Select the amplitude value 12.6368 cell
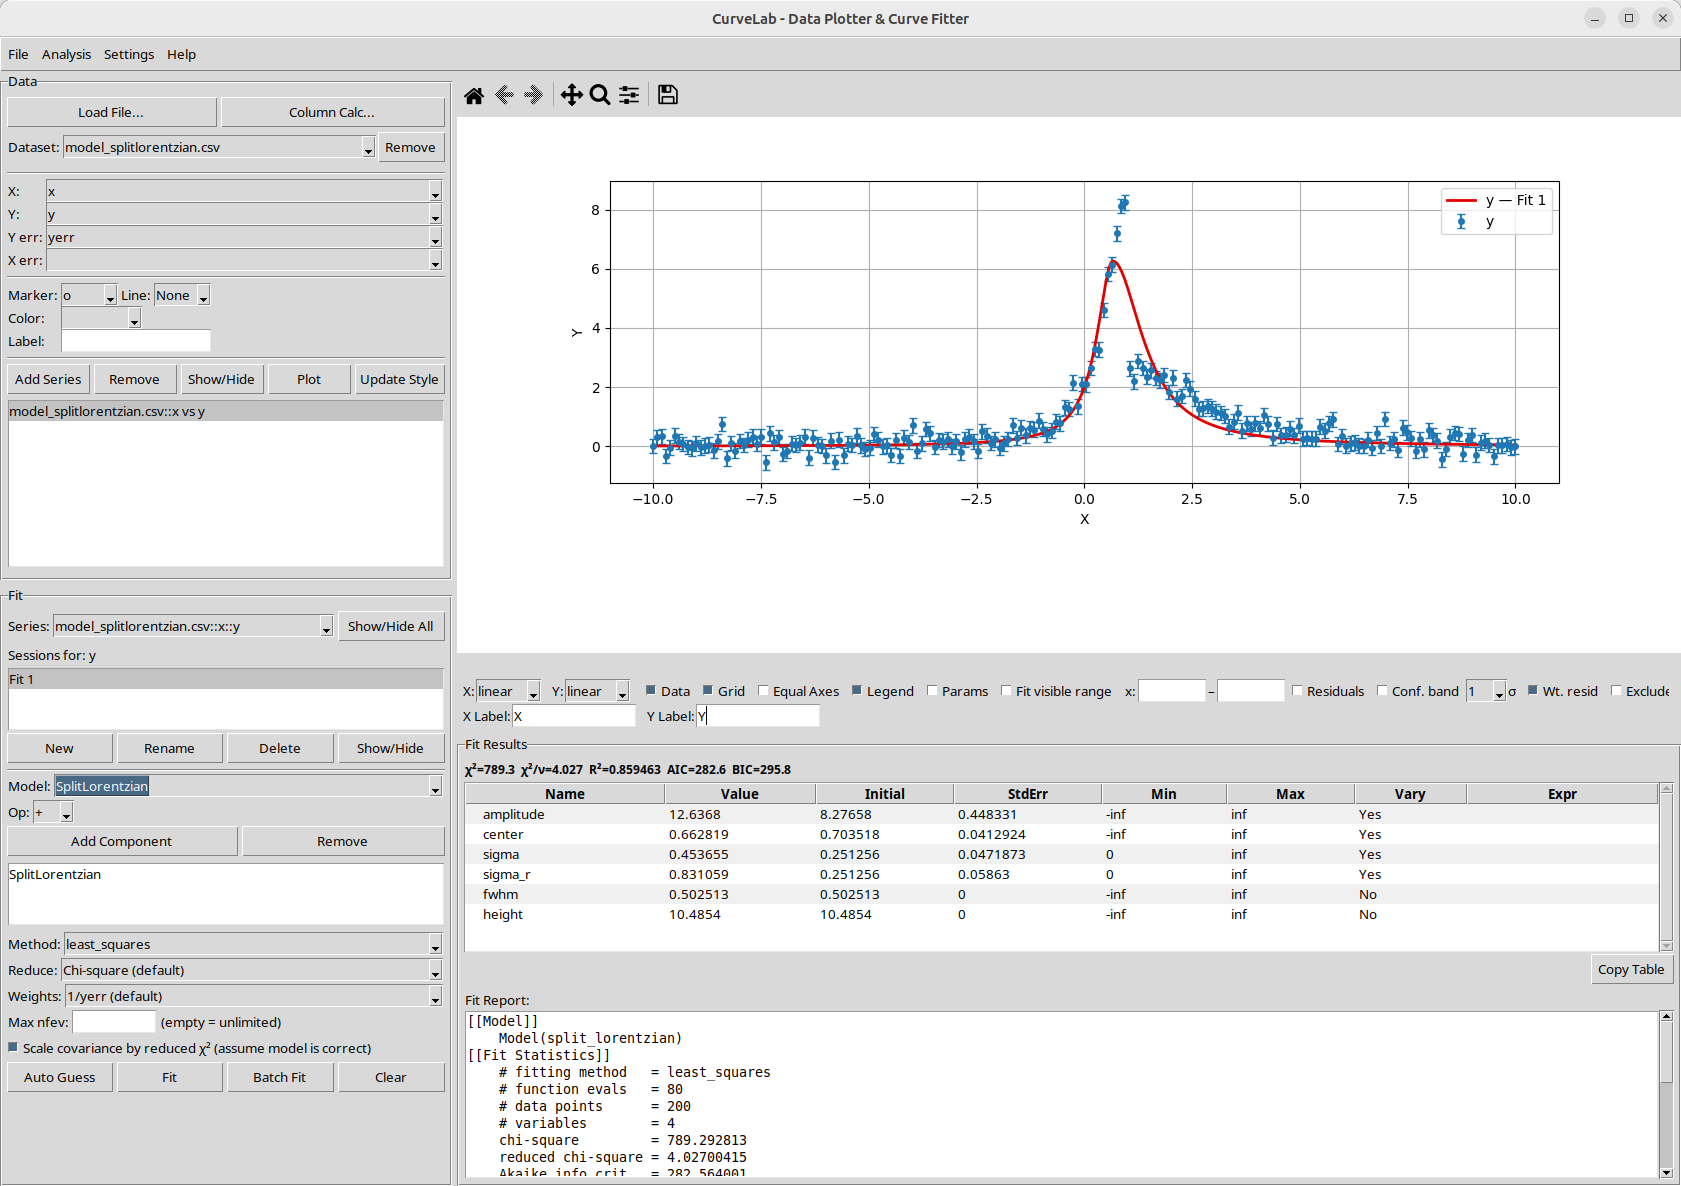Screen dimensions: 1681x1186 (x=739, y=814)
